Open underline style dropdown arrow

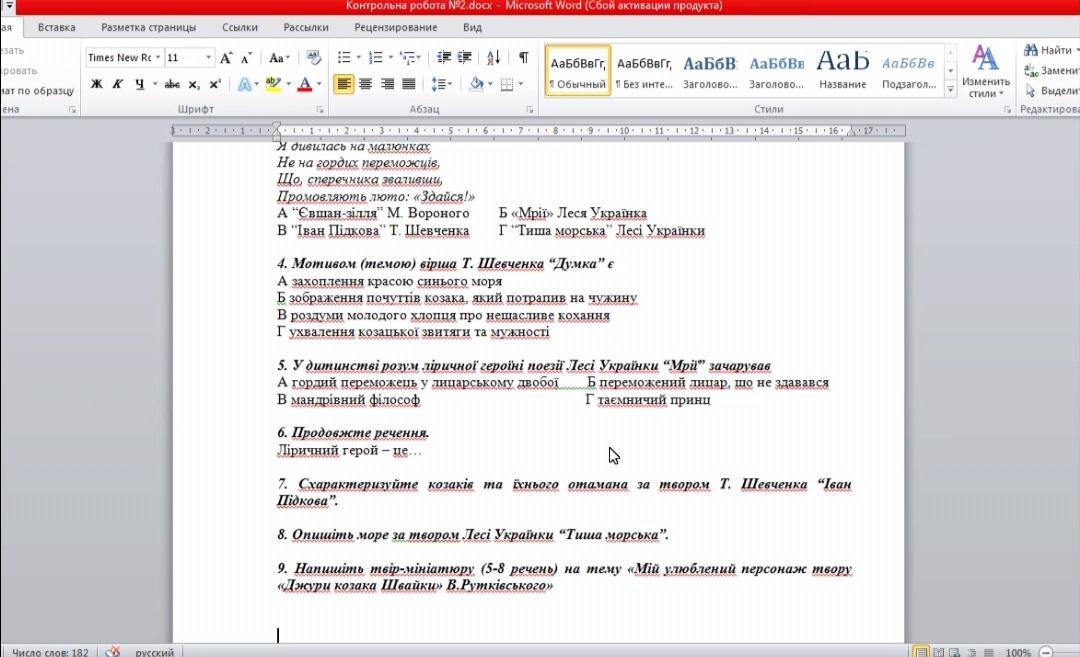click(154, 84)
